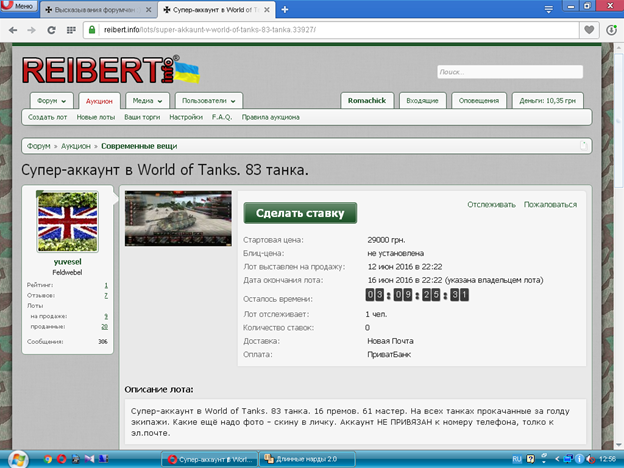The height and width of the screenshot is (468, 624).
Task: Launch Chrome from quick launch
Action: click(48, 459)
